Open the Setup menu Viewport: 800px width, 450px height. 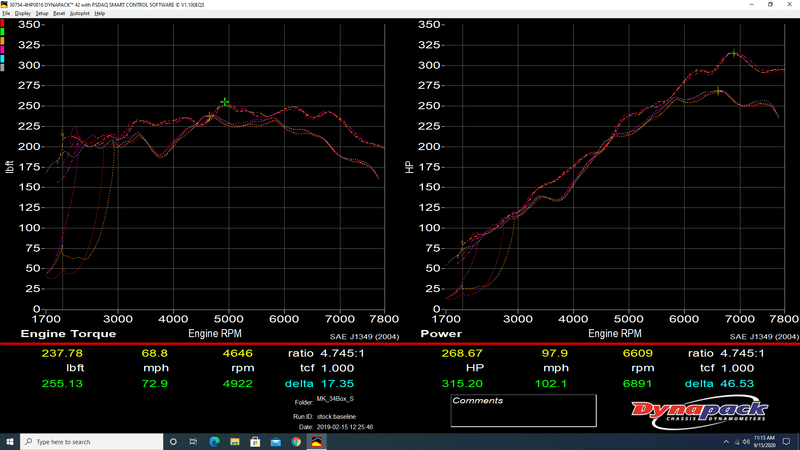[x=42, y=13]
